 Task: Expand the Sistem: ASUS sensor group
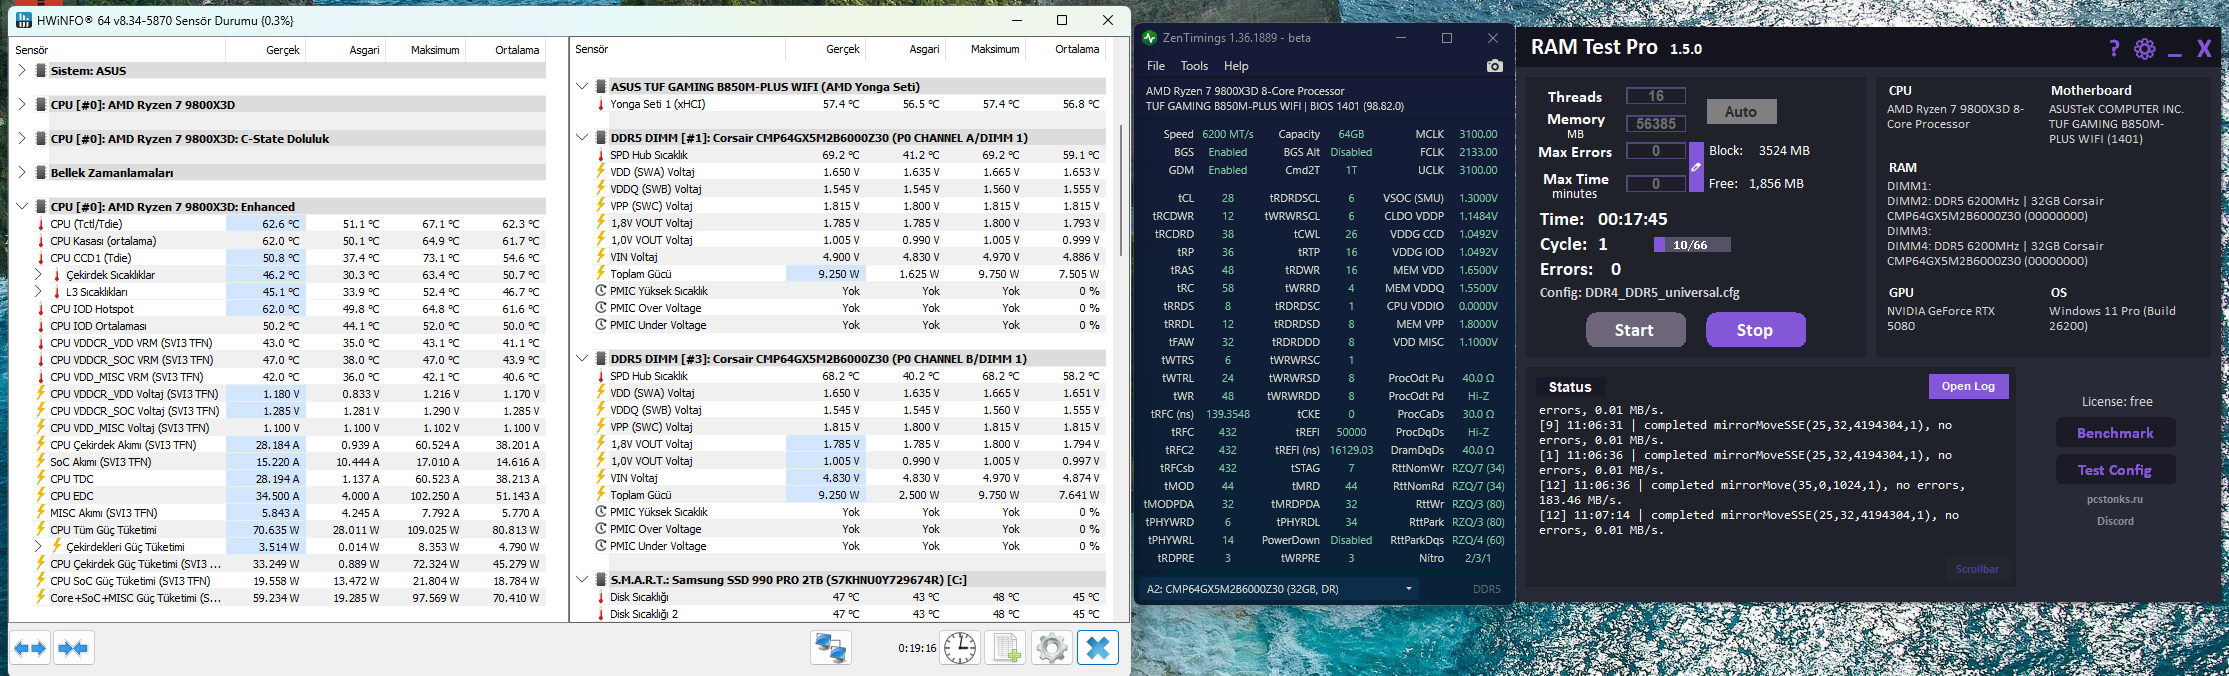[22, 71]
